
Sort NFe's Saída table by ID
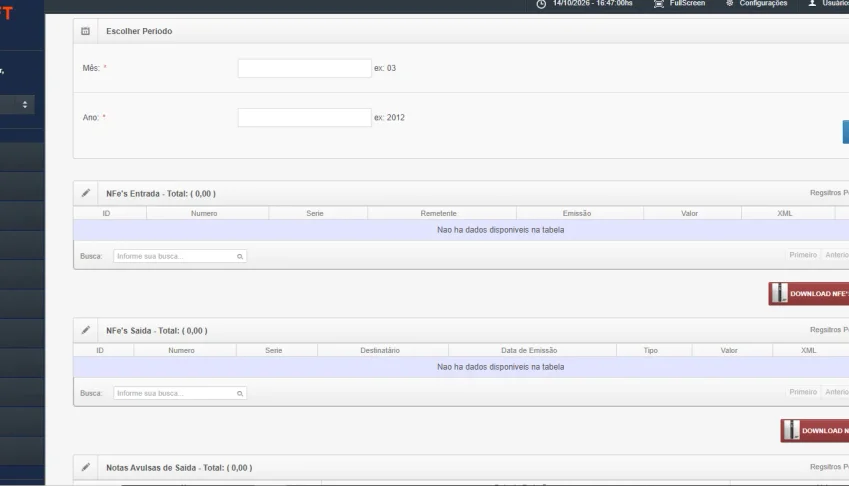coord(103,350)
